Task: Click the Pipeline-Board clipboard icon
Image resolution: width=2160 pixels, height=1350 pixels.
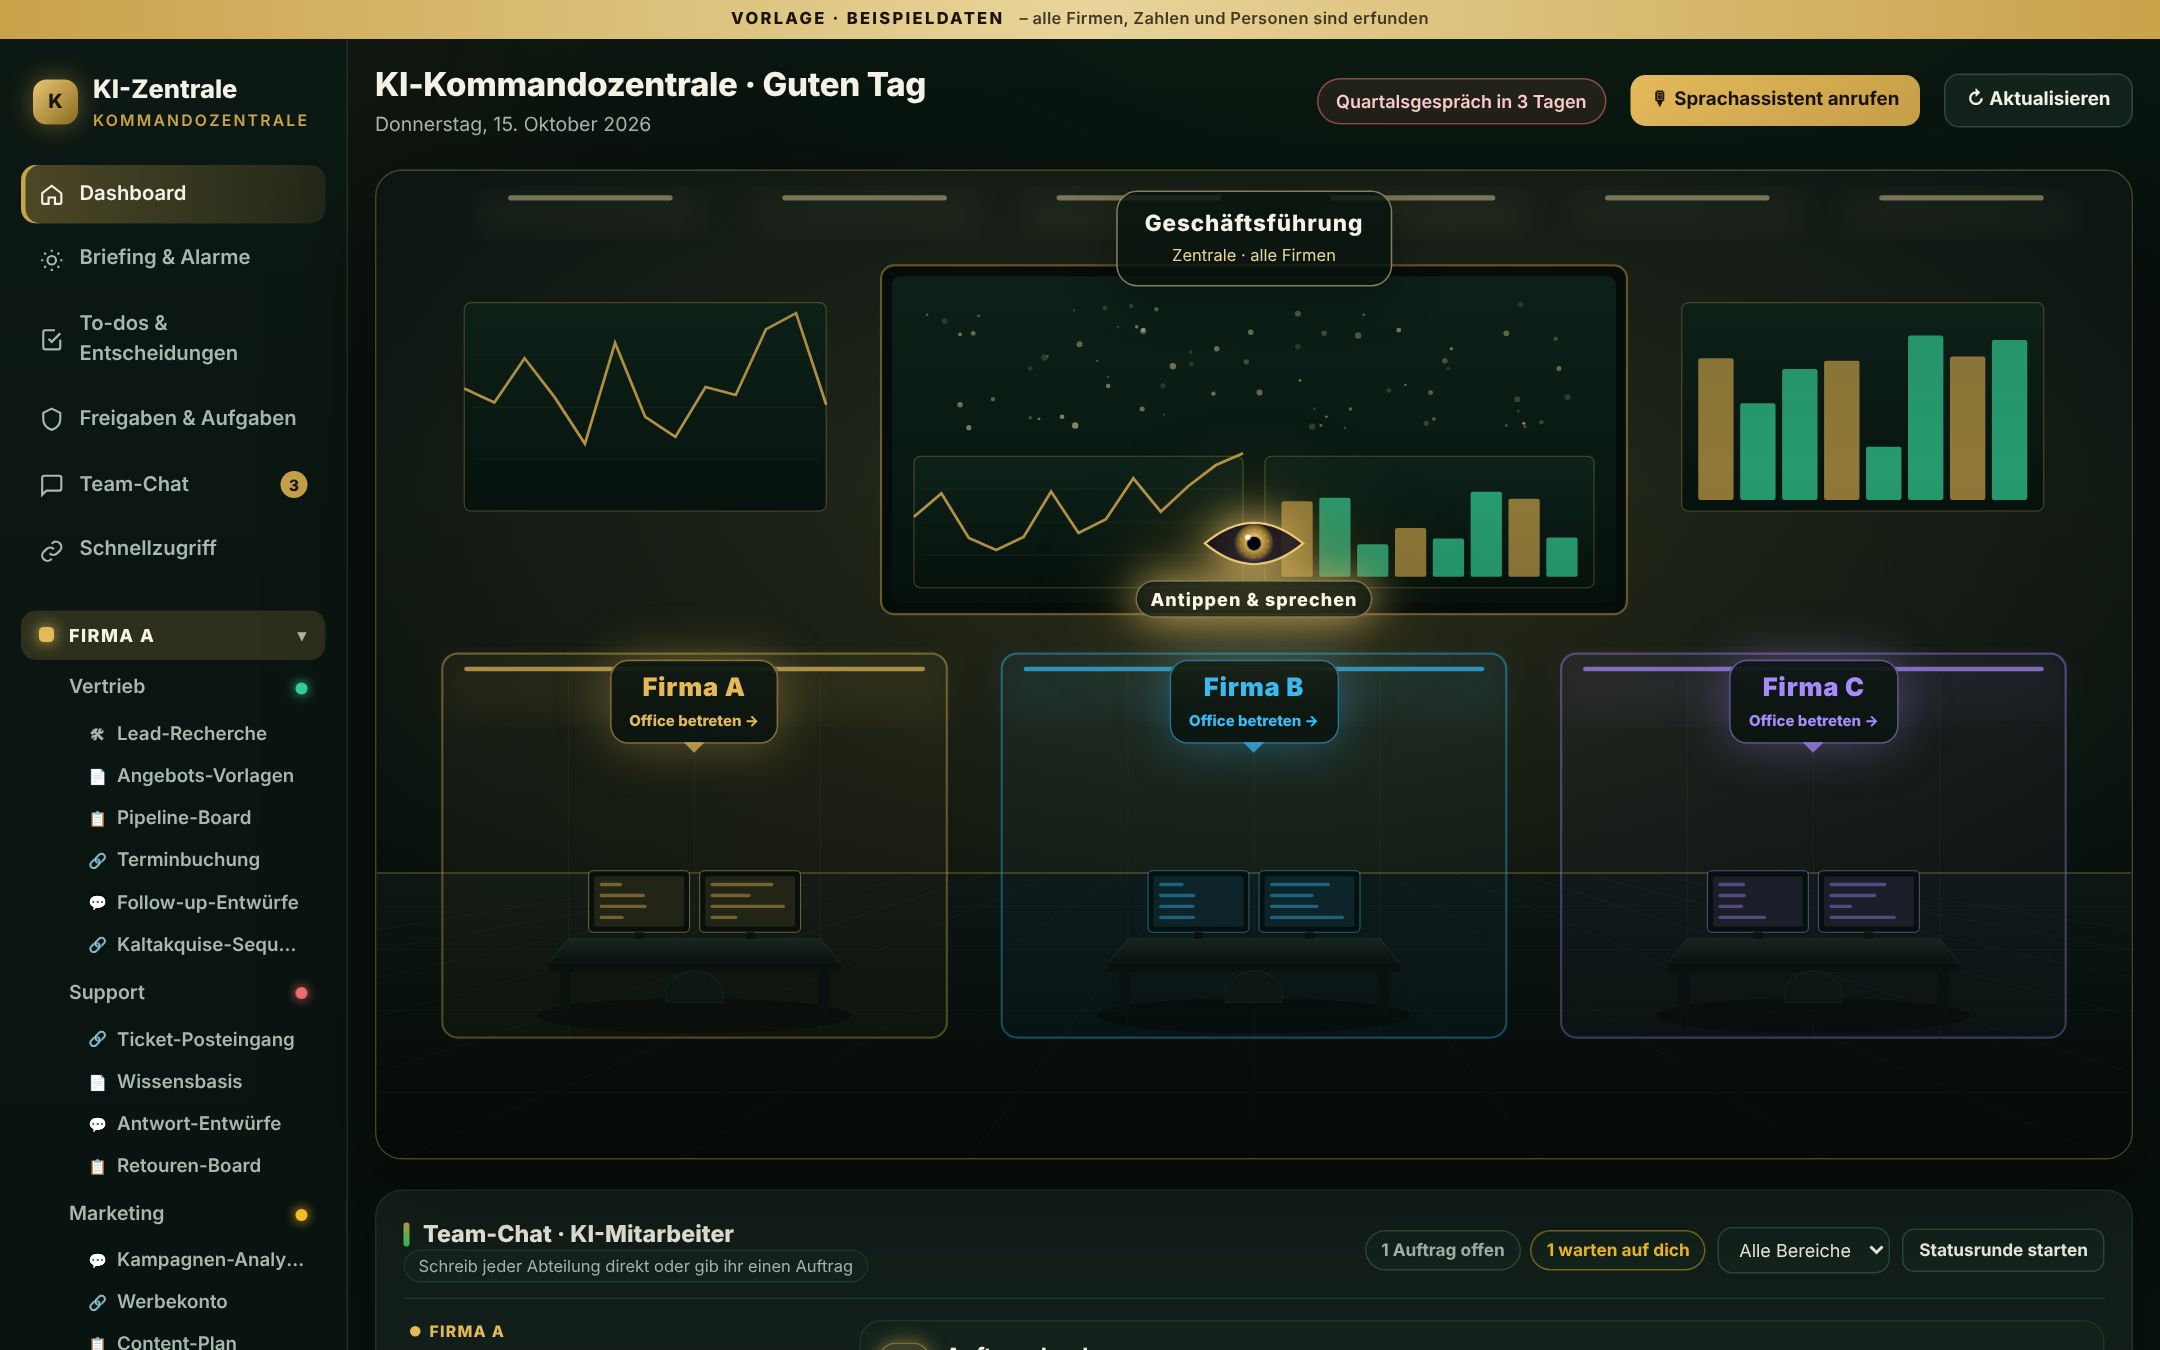Action: click(x=97, y=818)
